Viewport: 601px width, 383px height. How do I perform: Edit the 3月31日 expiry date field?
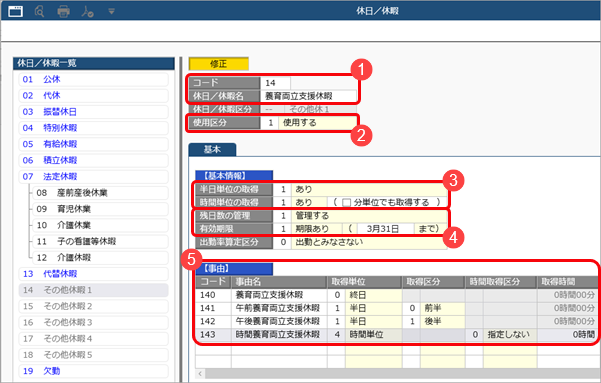coord(386,229)
